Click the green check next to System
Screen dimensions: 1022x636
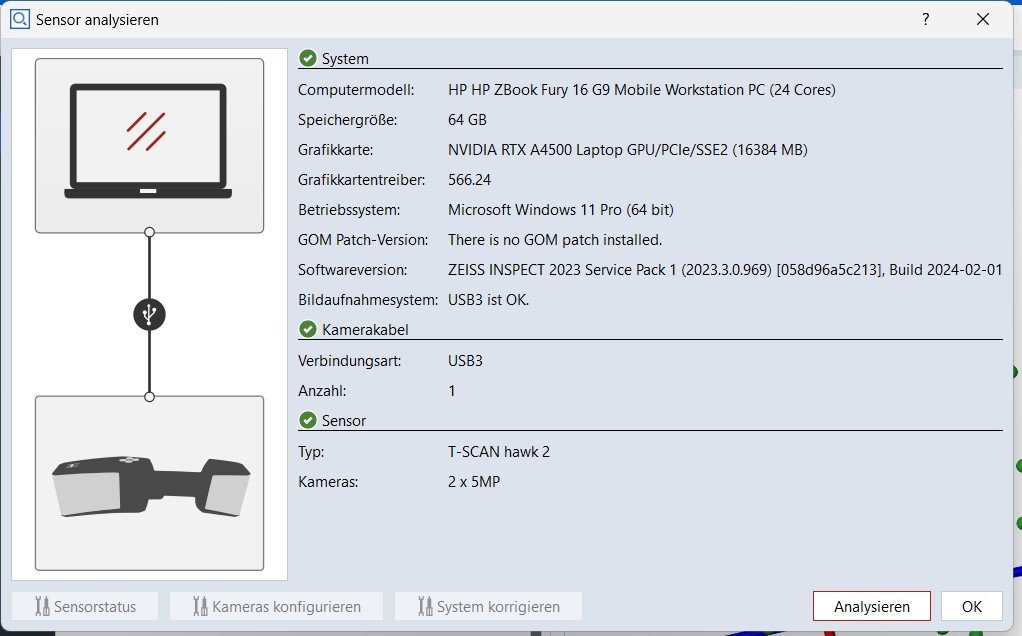[308, 59]
